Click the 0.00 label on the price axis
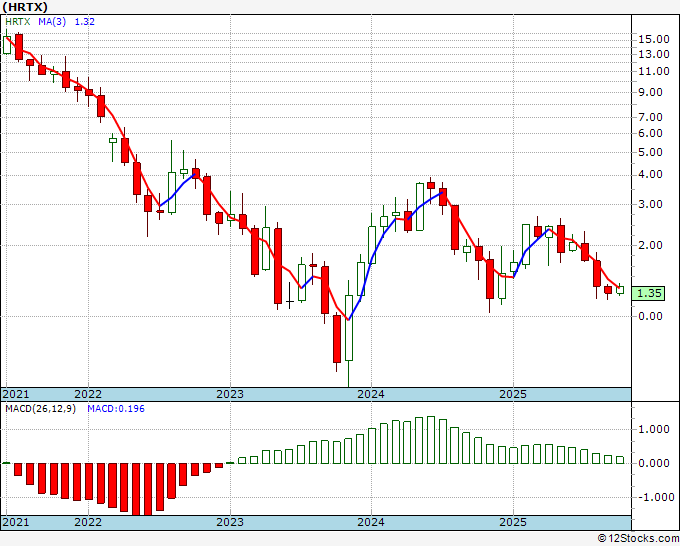 [650, 316]
